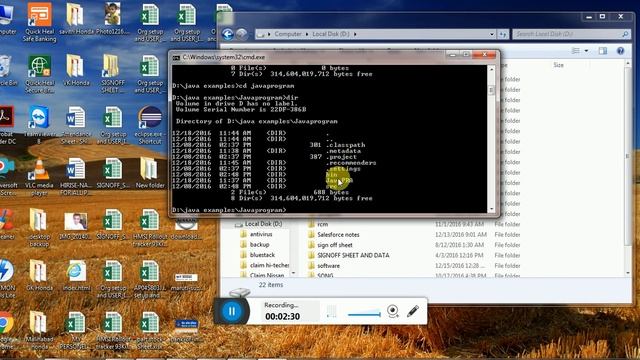Open Acrobat Reader DC shortcut
This screenshot has height=360, width=640.
6,124
